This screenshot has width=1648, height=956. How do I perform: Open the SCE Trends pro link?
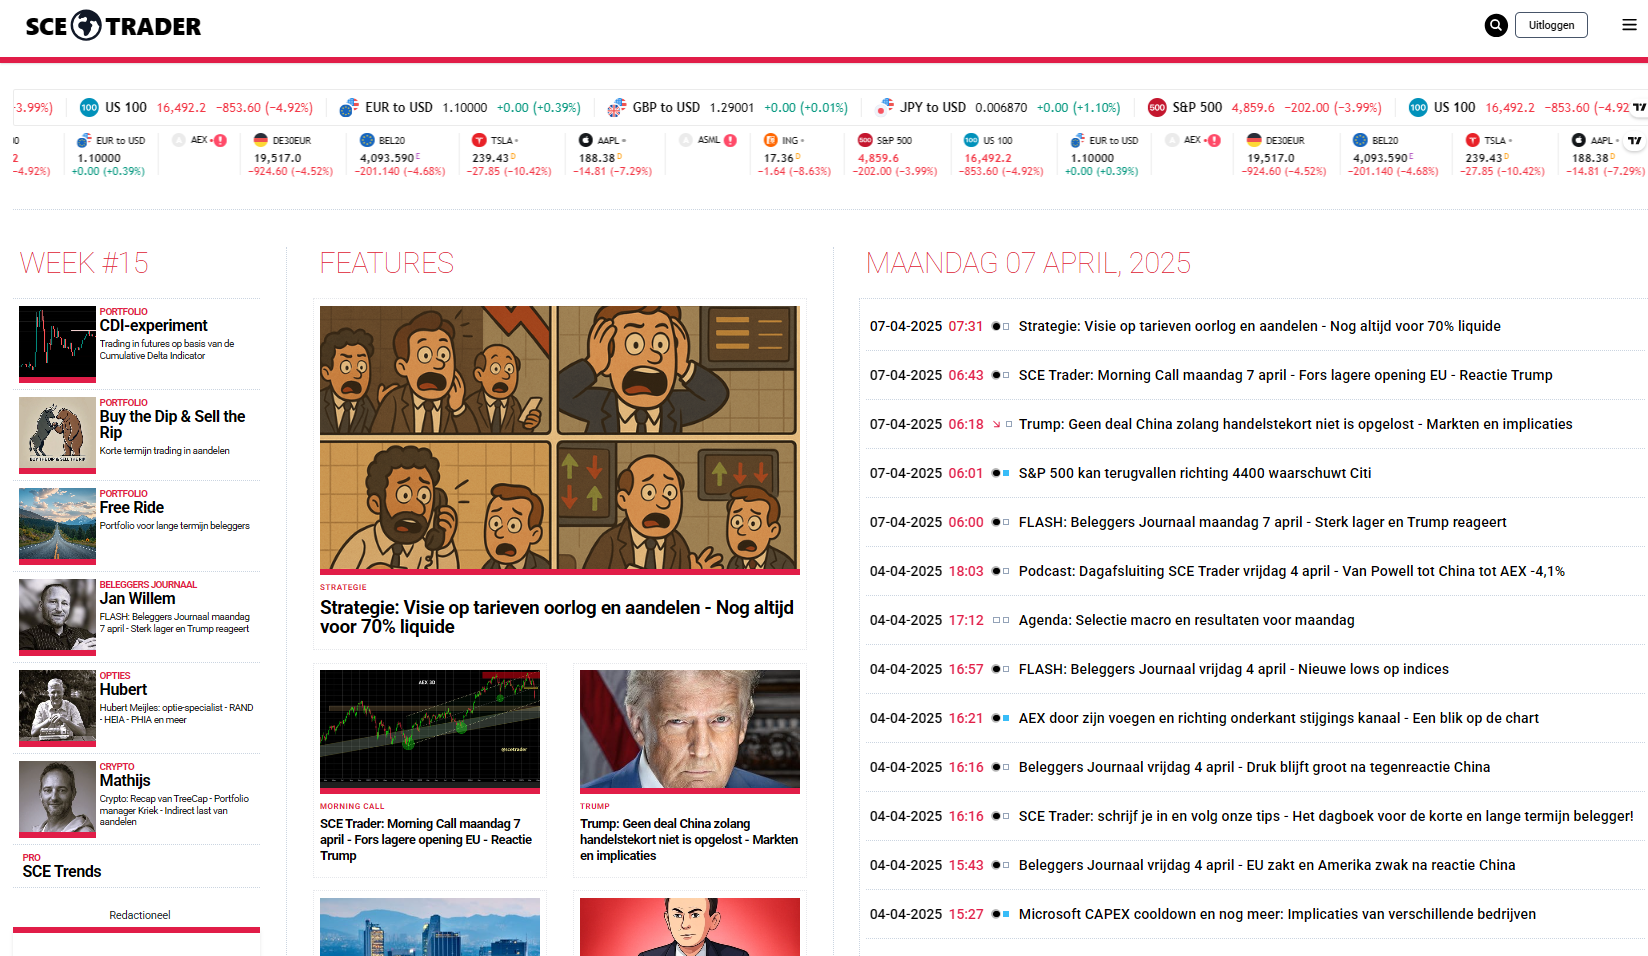click(62, 872)
